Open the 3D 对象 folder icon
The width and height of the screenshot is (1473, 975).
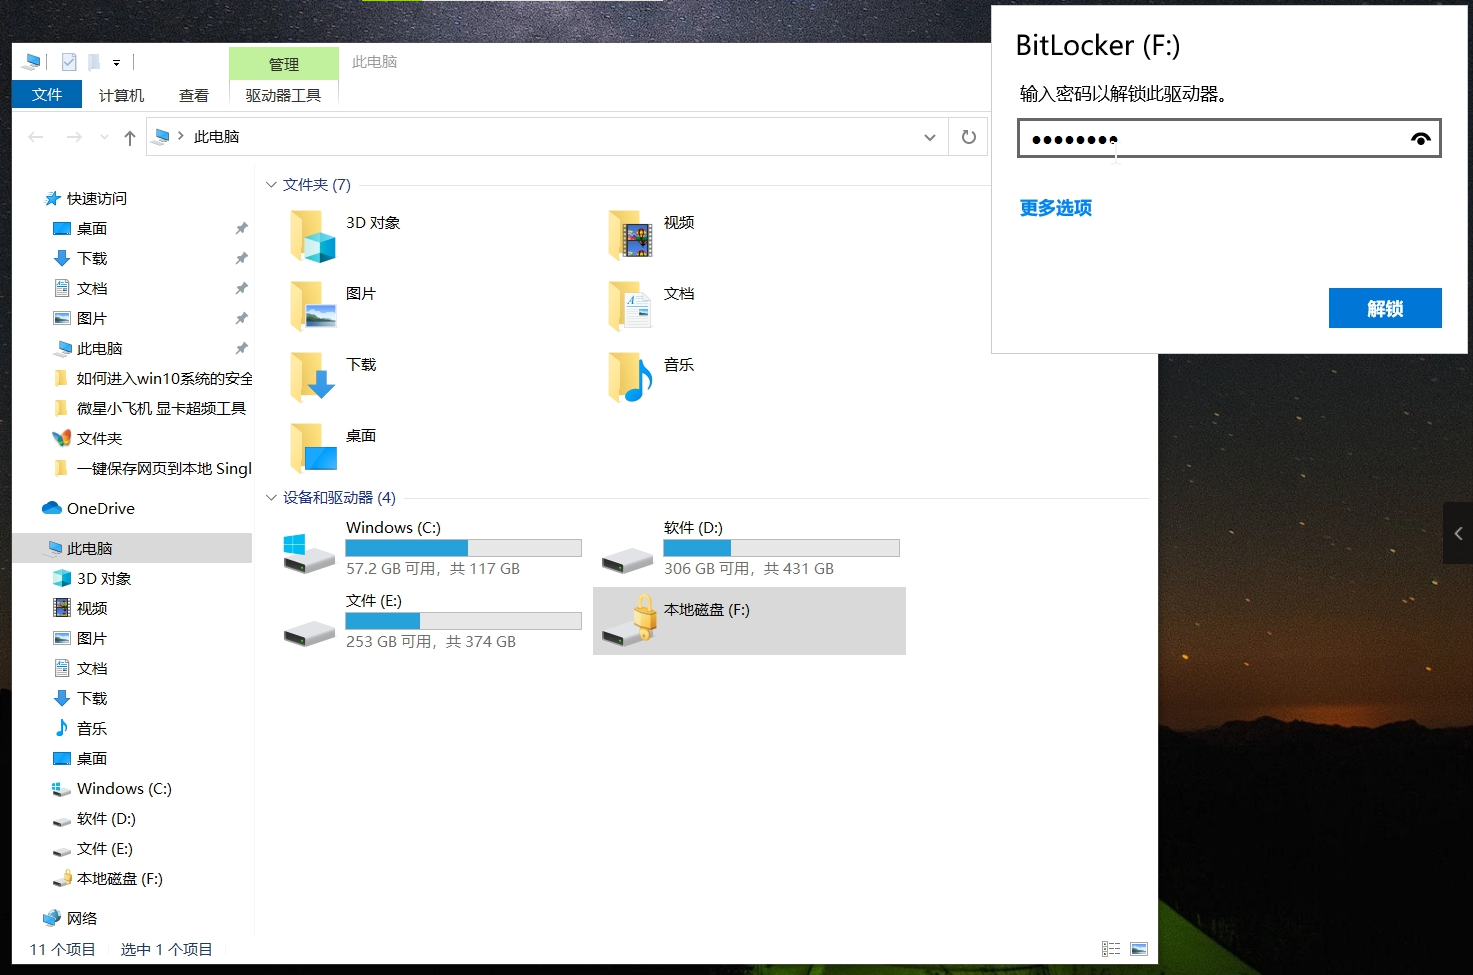[313, 236]
